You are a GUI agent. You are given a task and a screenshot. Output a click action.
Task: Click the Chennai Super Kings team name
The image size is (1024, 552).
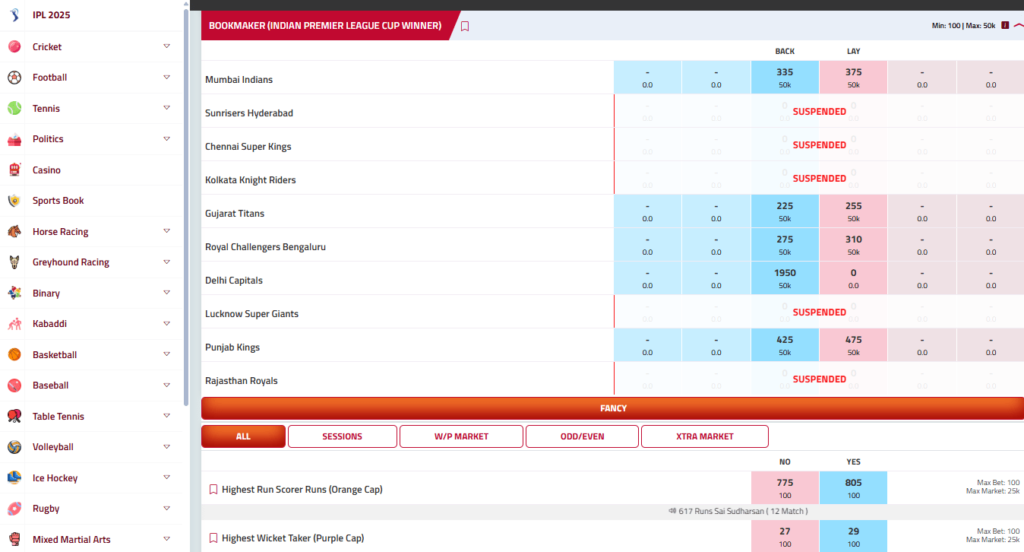[x=248, y=146]
